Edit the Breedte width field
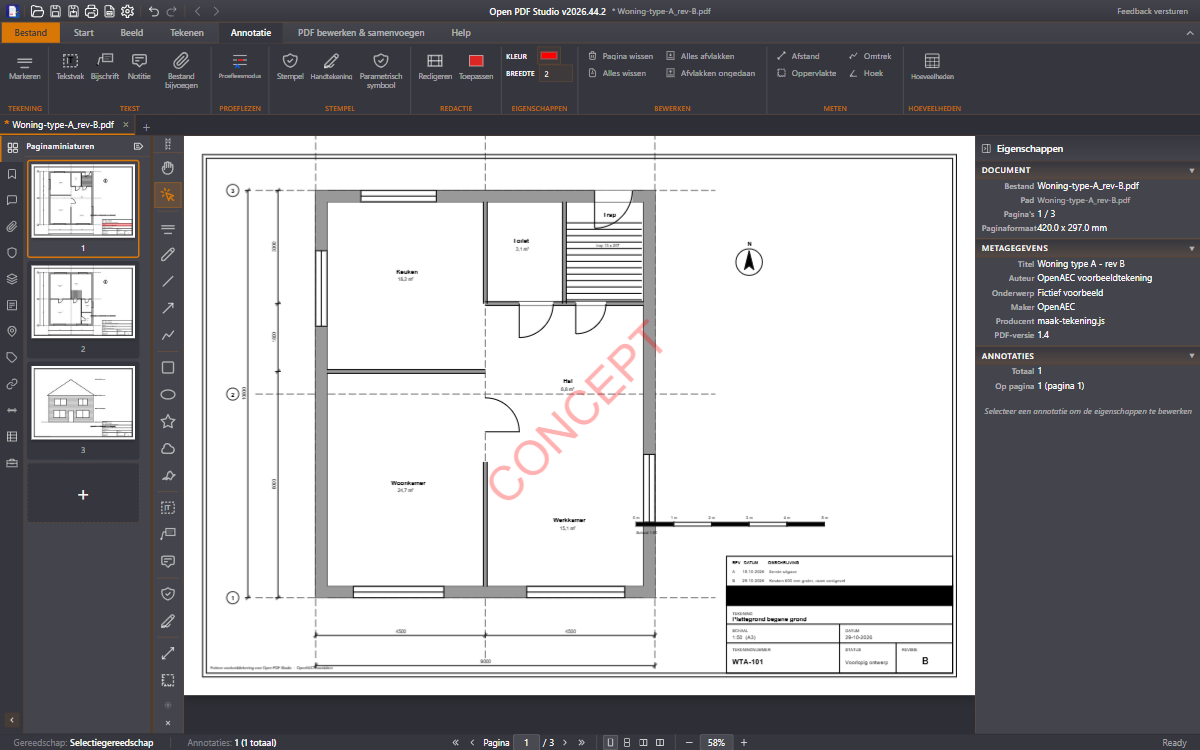This screenshot has width=1200, height=750. pos(556,74)
